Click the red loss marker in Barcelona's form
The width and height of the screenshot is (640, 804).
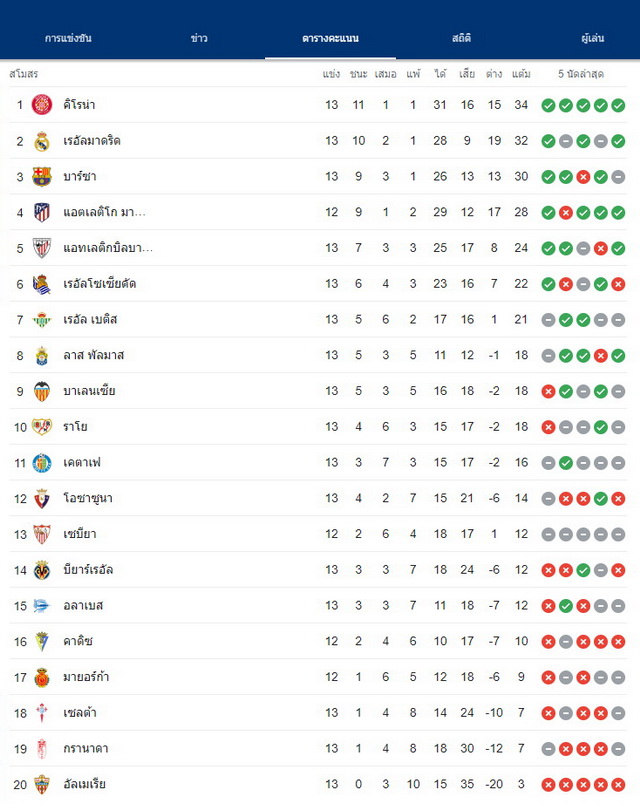point(583,177)
